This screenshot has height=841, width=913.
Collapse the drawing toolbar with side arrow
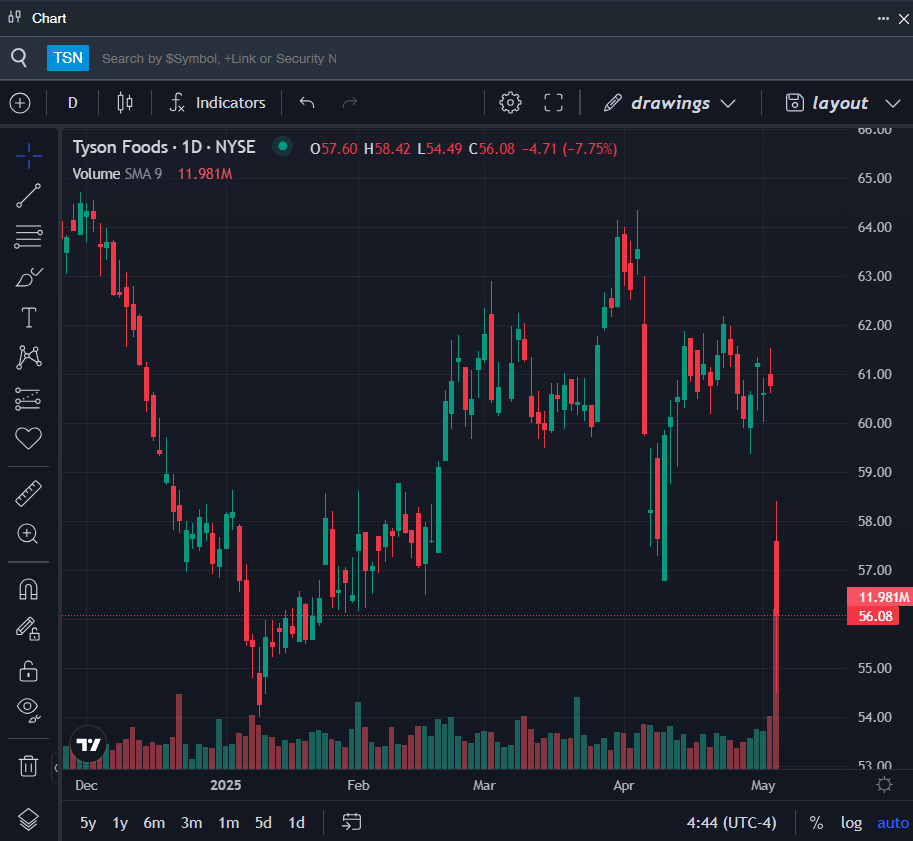tap(56, 767)
